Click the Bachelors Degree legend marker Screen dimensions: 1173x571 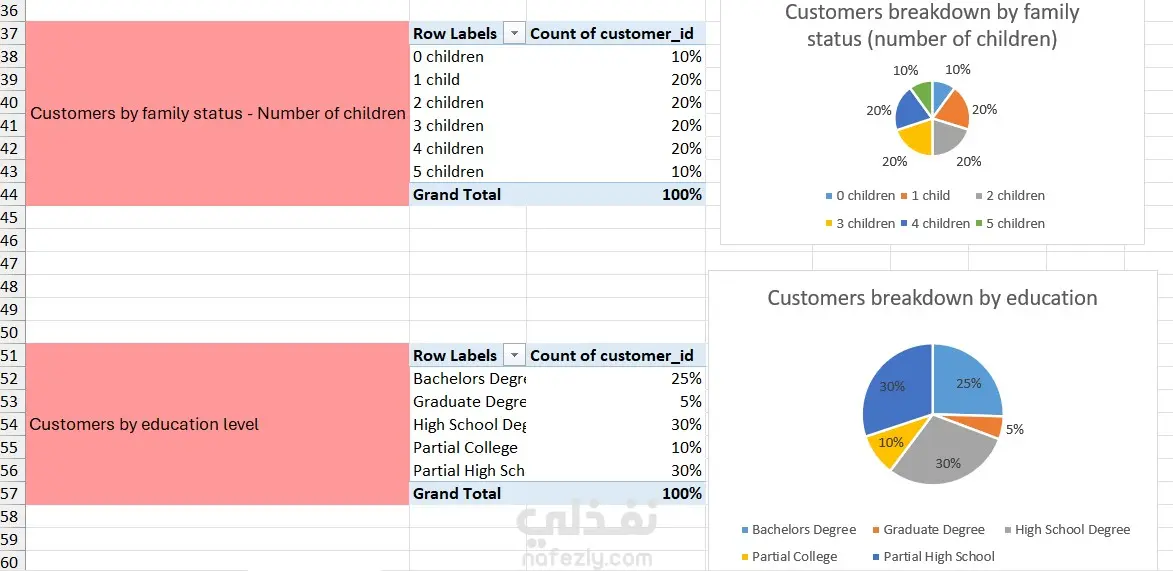(745, 530)
